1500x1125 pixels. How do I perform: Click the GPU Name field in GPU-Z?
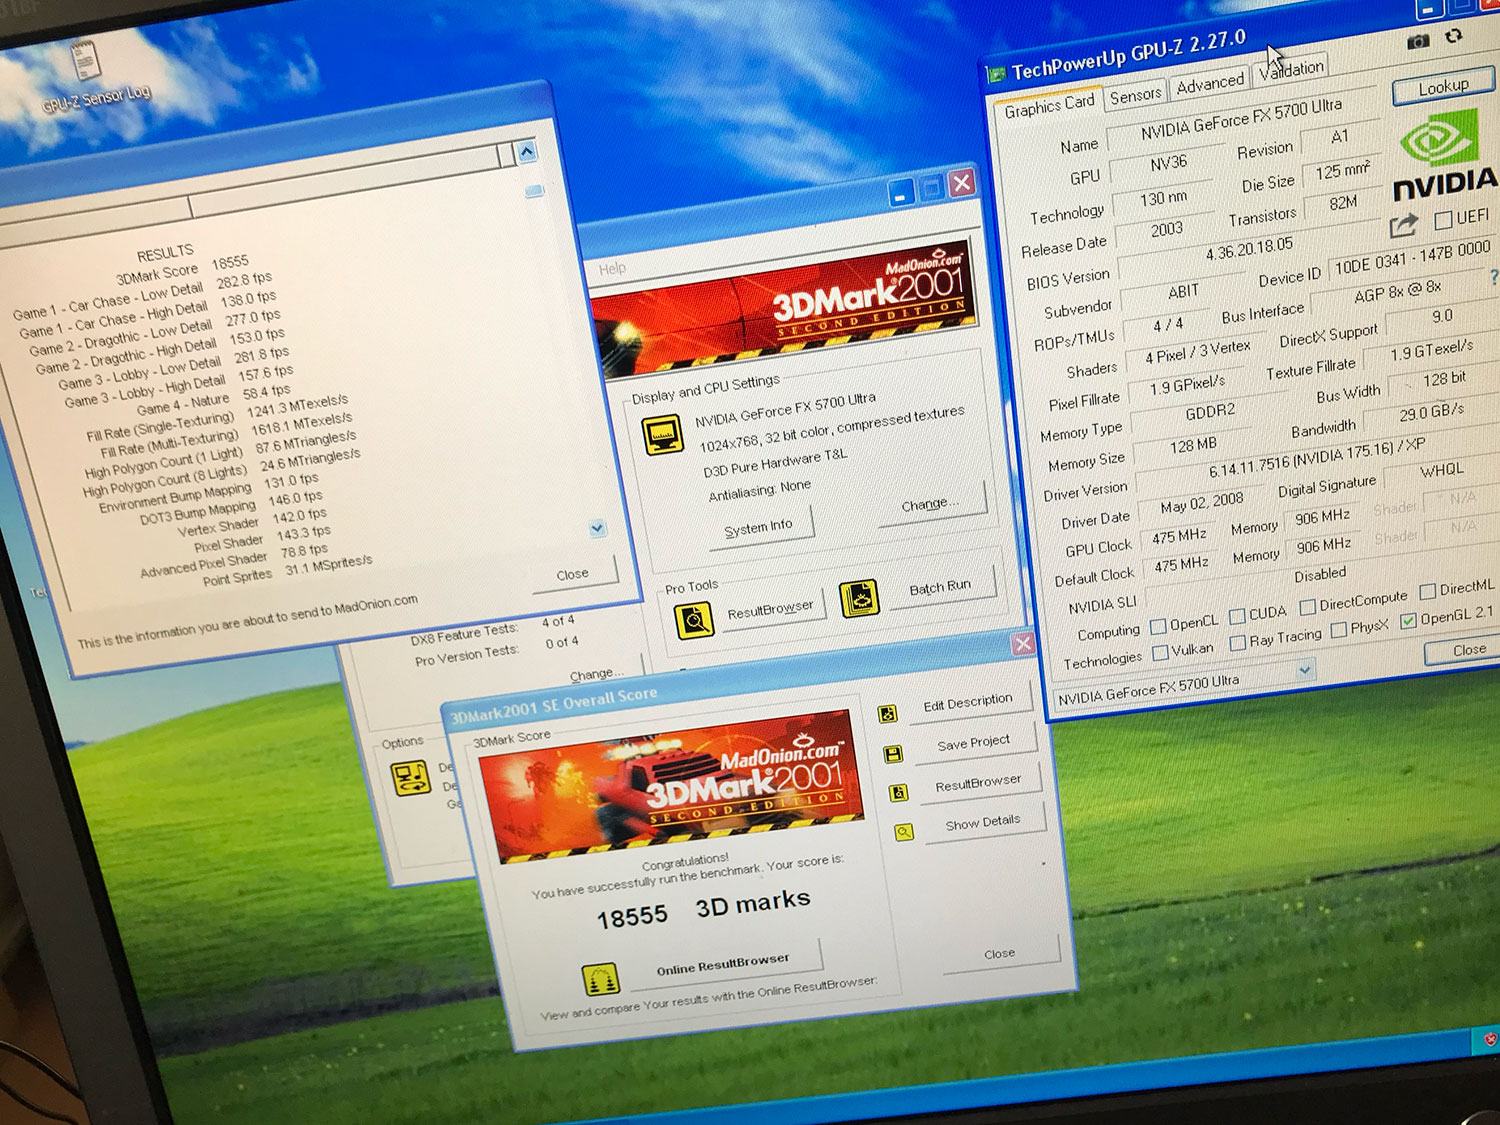click(1240, 118)
